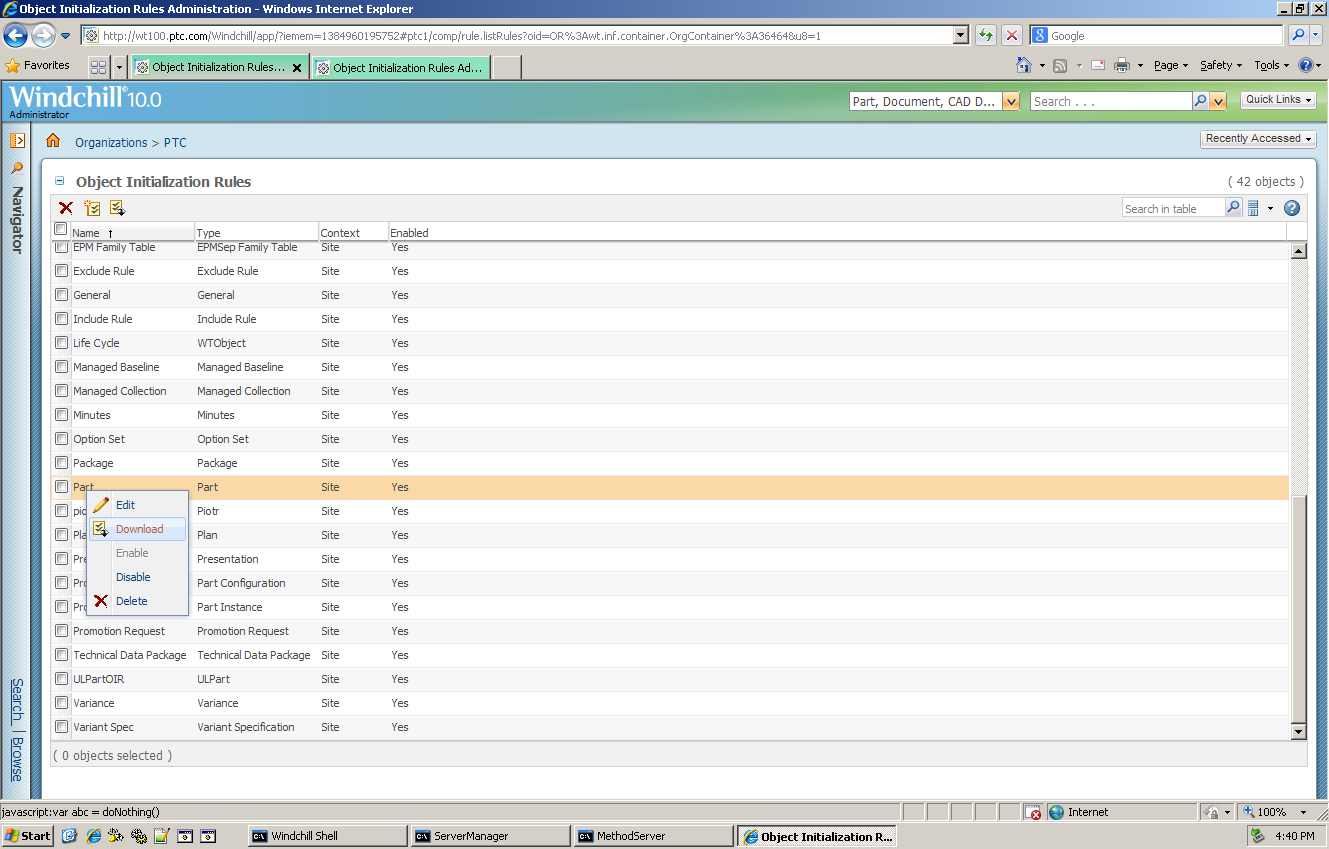
Task: Check the Life Cycle row checkbox
Action: pos(61,343)
